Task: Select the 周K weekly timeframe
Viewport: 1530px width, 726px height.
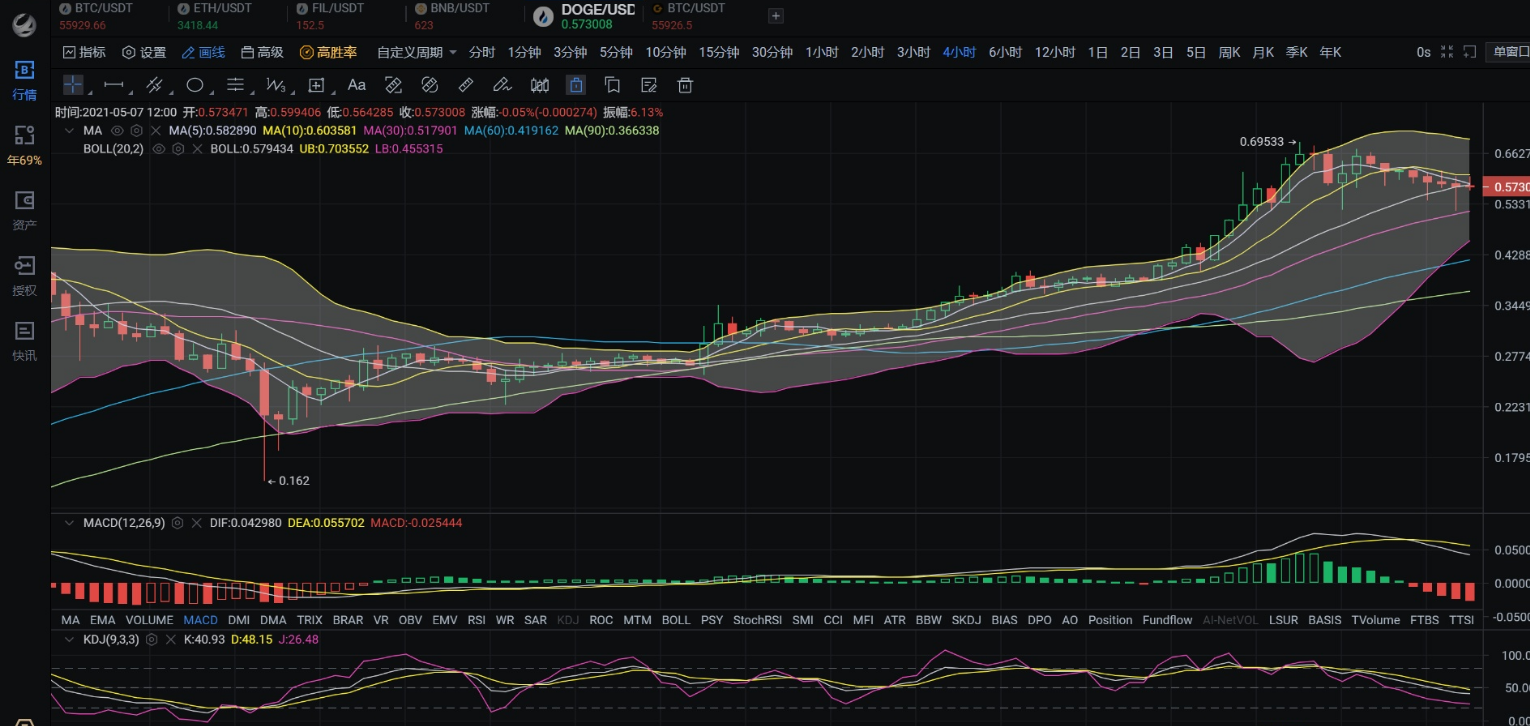Action: pos(1229,52)
